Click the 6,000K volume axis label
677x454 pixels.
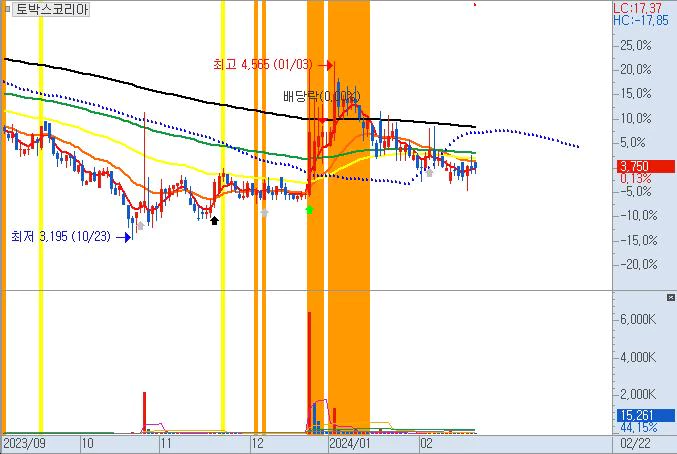click(x=638, y=319)
